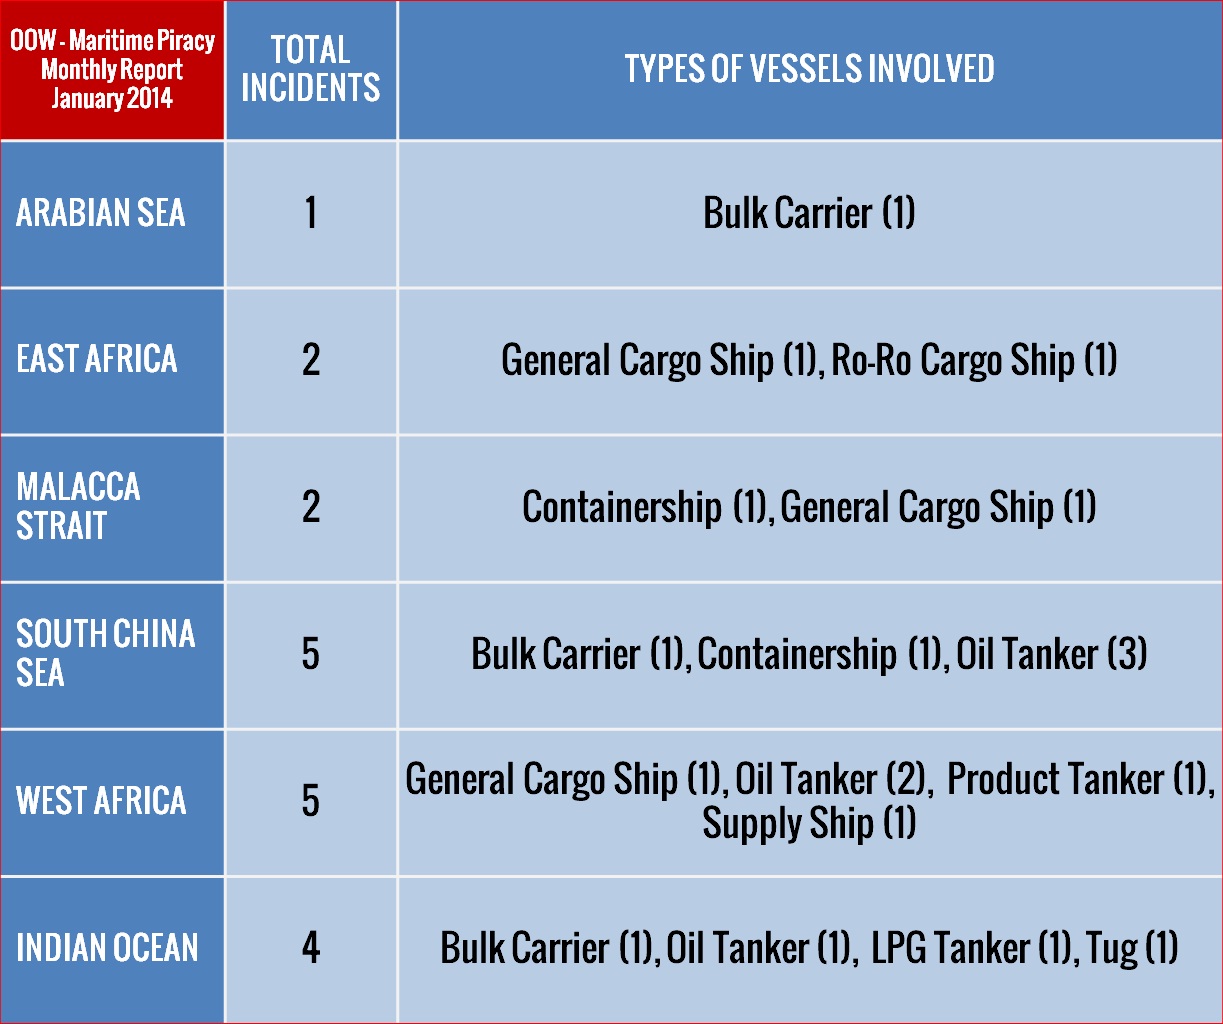Click the Arabian Sea incident count 1

[x=311, y=213]
